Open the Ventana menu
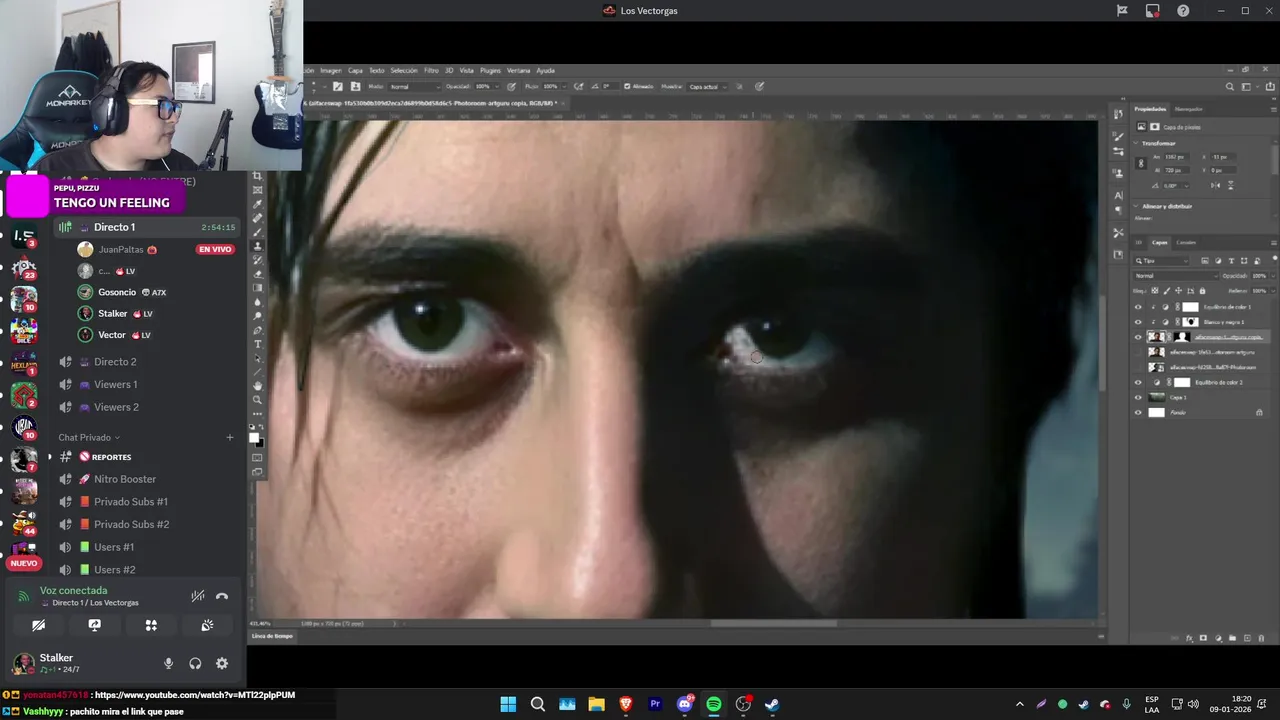 pos(518,70)
